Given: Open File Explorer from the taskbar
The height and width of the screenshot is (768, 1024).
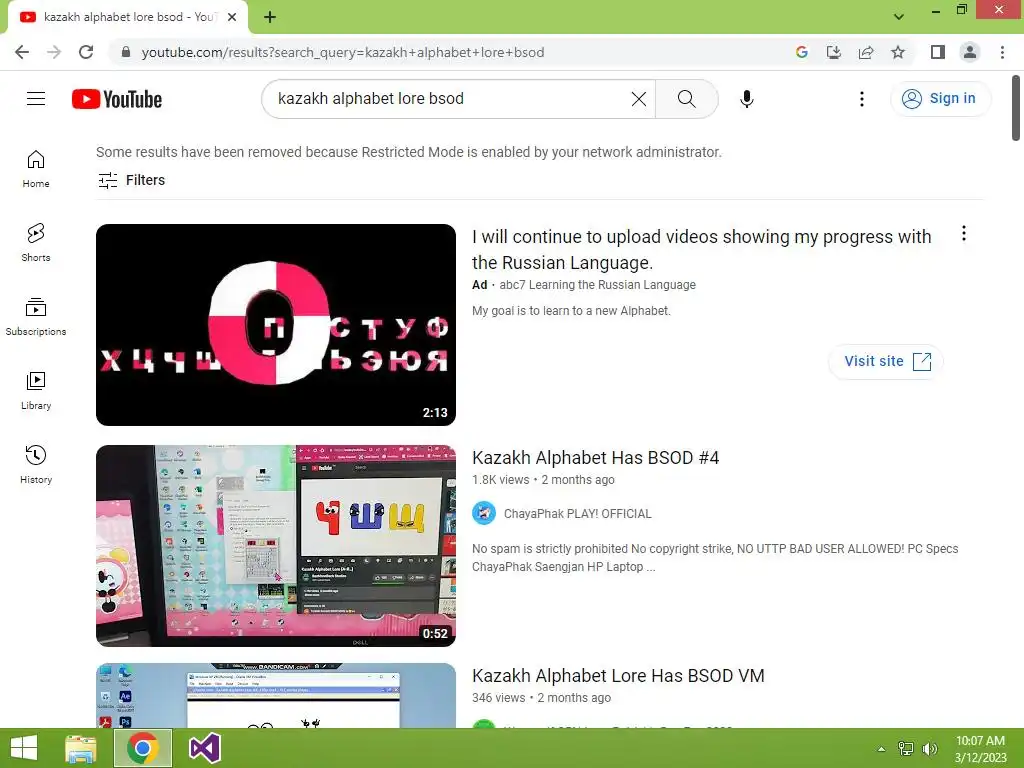Looking at the screenshot, I should [x=81, y=748].
